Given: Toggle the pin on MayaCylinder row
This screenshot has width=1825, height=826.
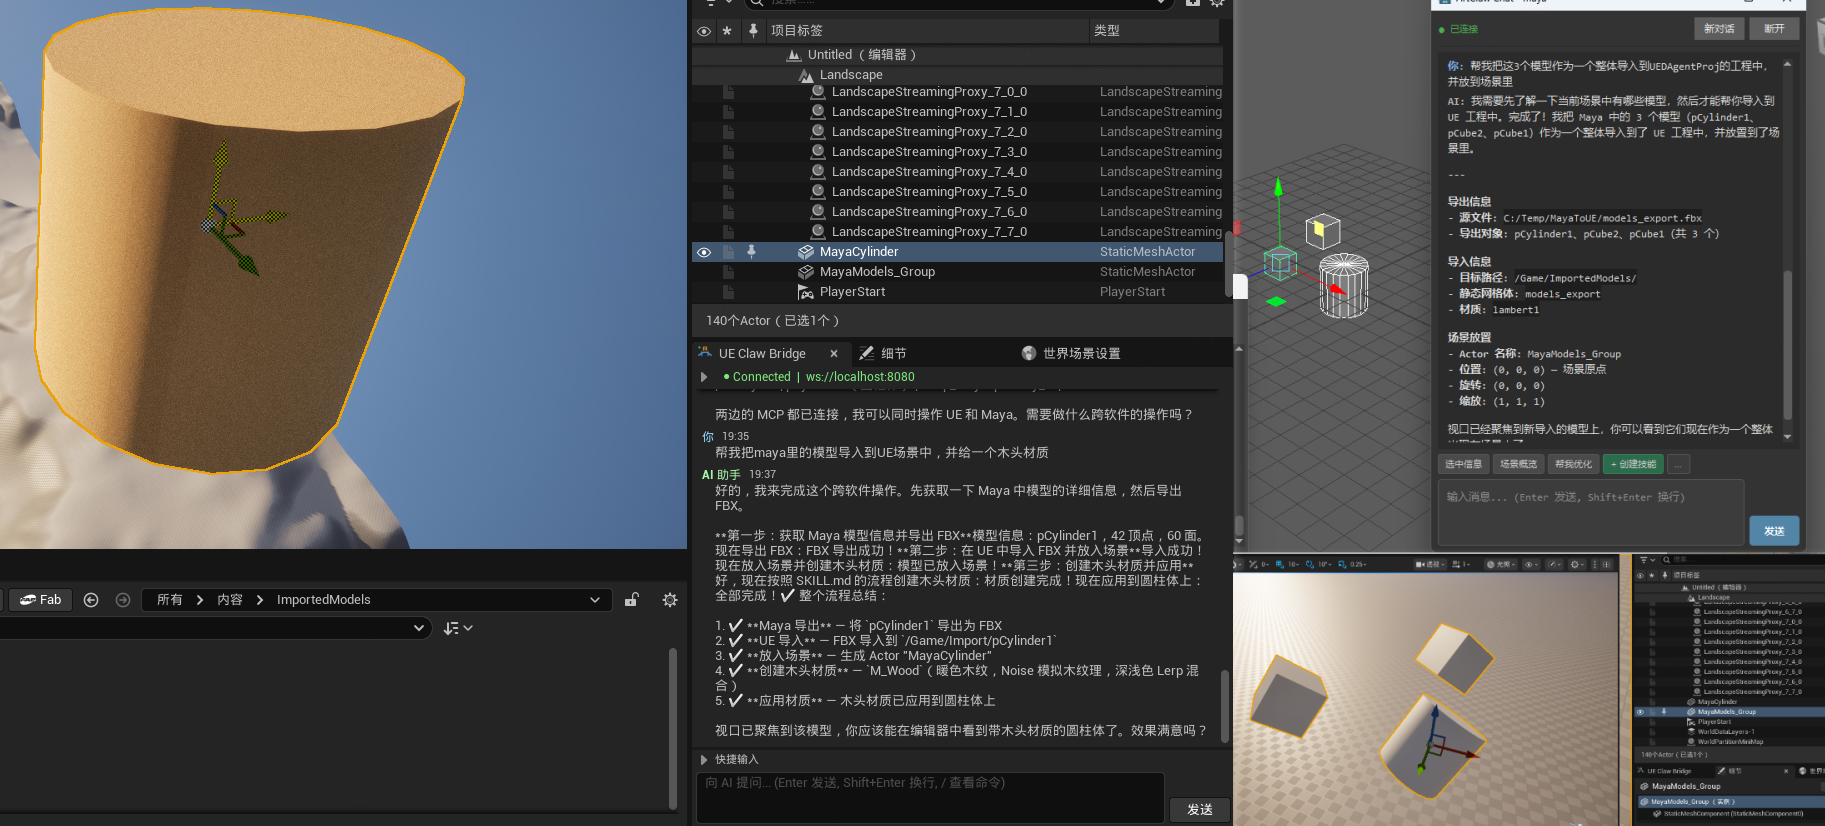Looking at the screenshot, I should coord(751,252).
